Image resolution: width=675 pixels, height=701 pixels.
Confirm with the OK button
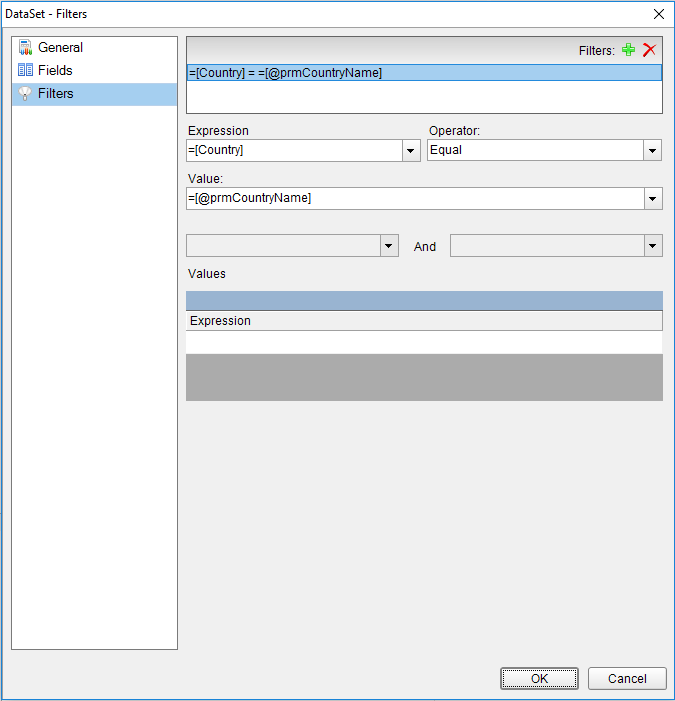(539, 679)
